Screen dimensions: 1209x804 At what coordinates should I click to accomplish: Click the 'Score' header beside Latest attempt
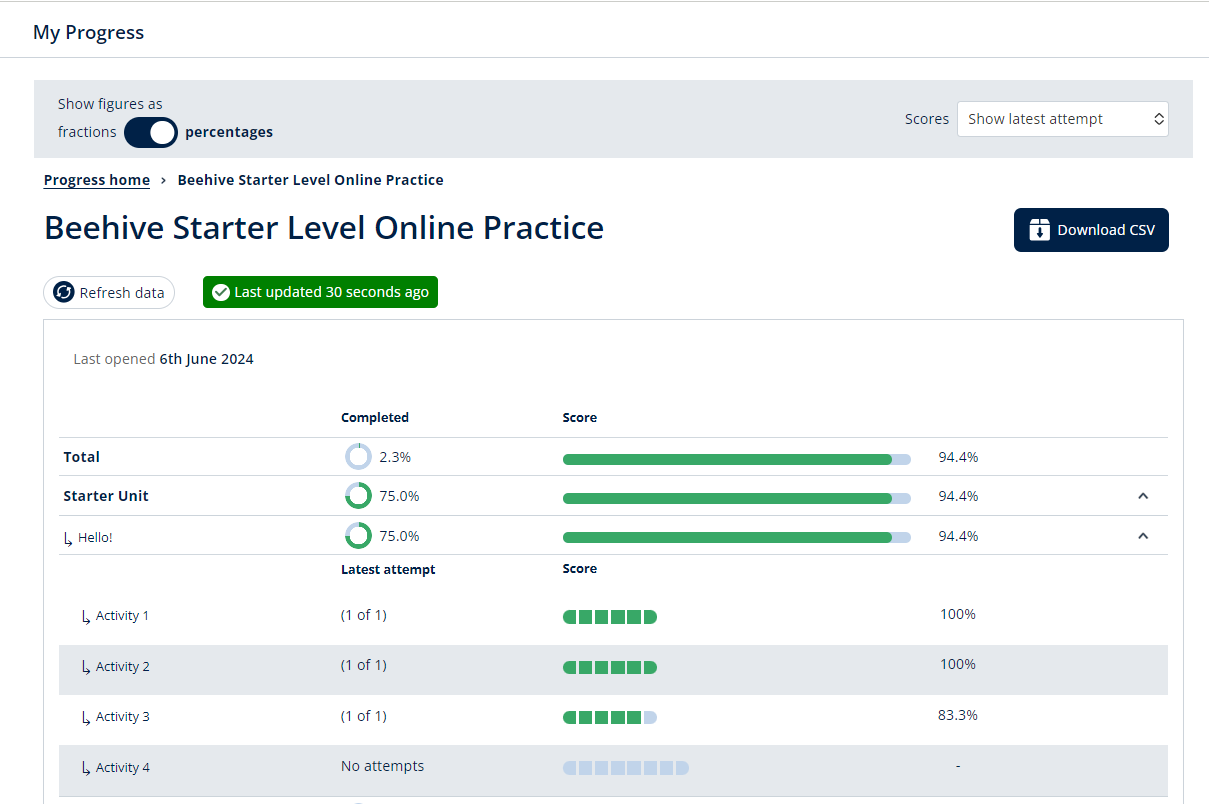pos(580,569)
